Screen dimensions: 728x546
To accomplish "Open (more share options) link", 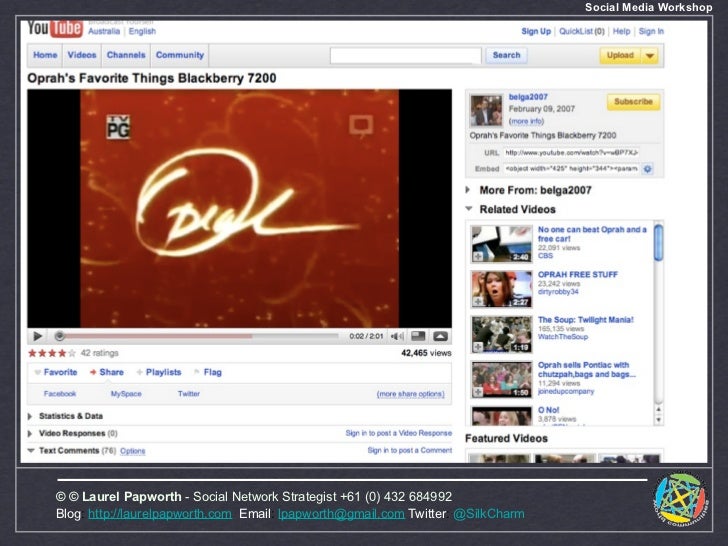I will point(410,394).
